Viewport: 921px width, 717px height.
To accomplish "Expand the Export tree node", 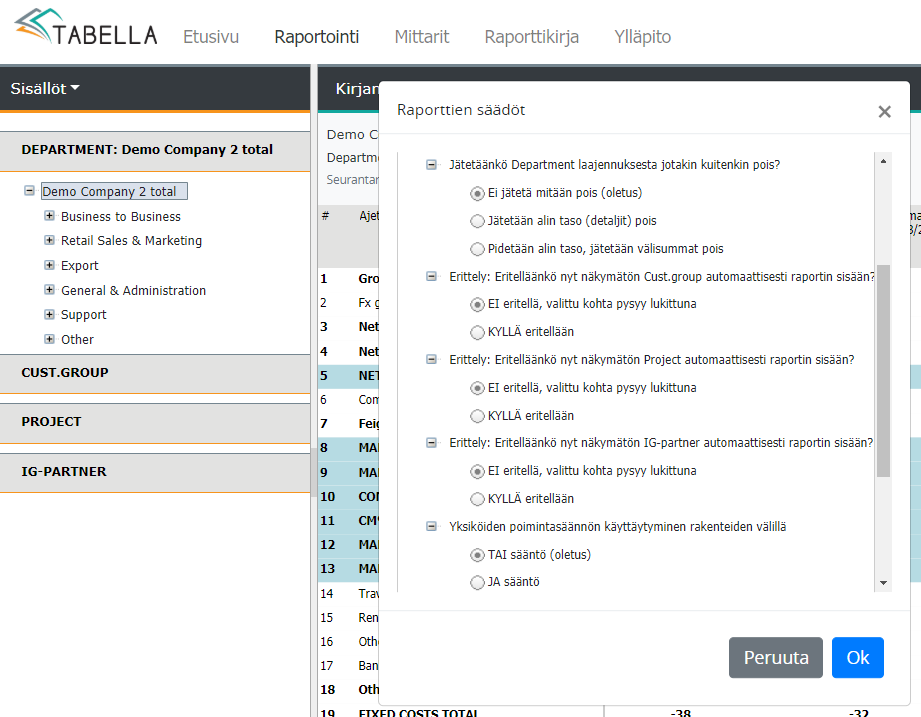I will coord(49,265).
